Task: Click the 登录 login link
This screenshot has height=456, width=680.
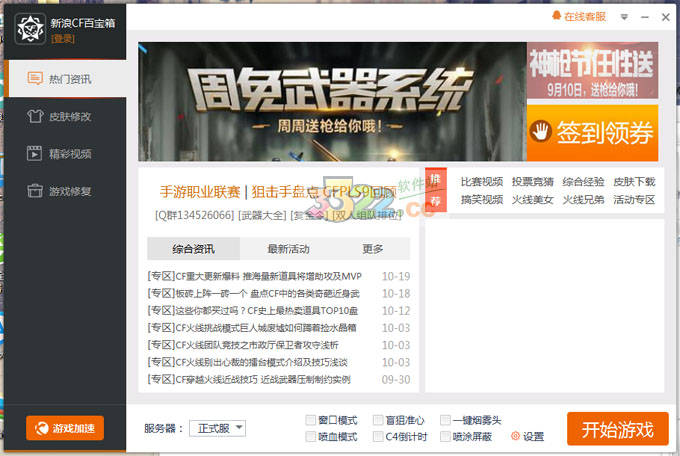Action: click(63, 38)
